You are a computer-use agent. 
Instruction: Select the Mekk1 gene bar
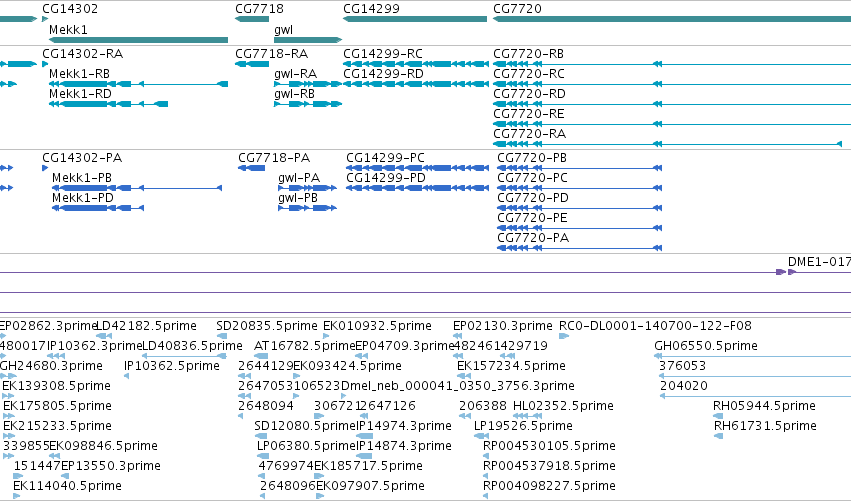[138, 40]
